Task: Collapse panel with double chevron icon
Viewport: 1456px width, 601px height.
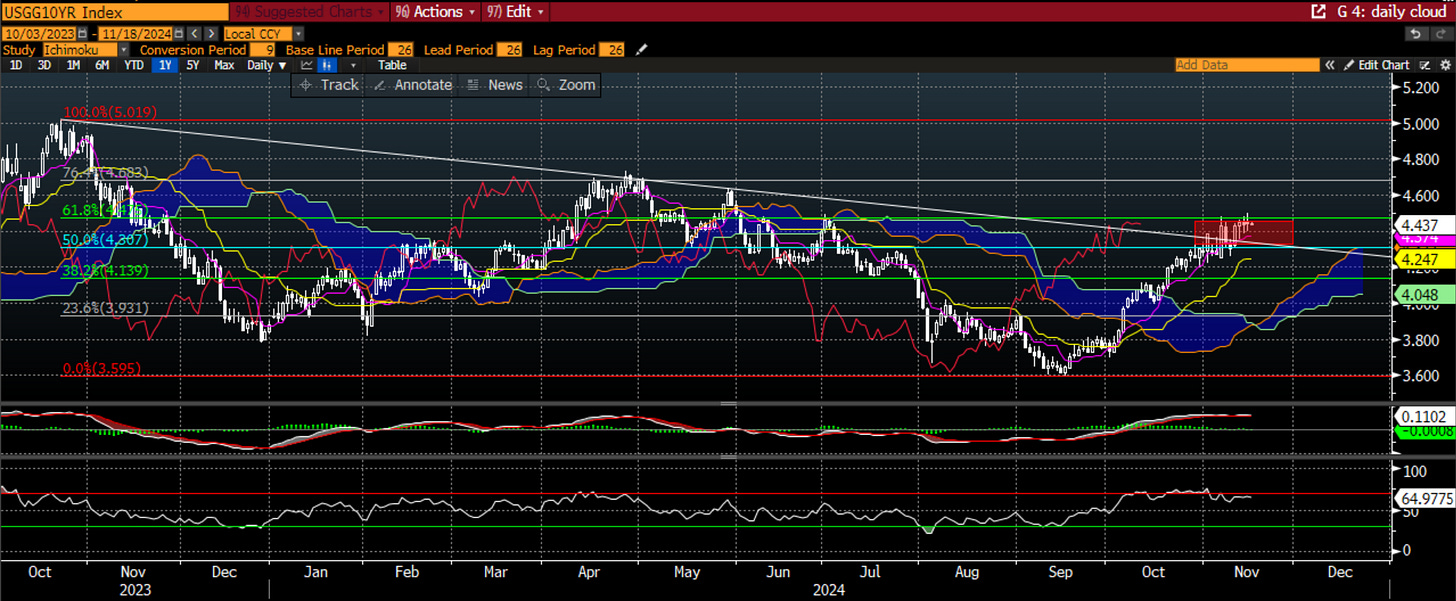Action: [x=1330, y=65]
